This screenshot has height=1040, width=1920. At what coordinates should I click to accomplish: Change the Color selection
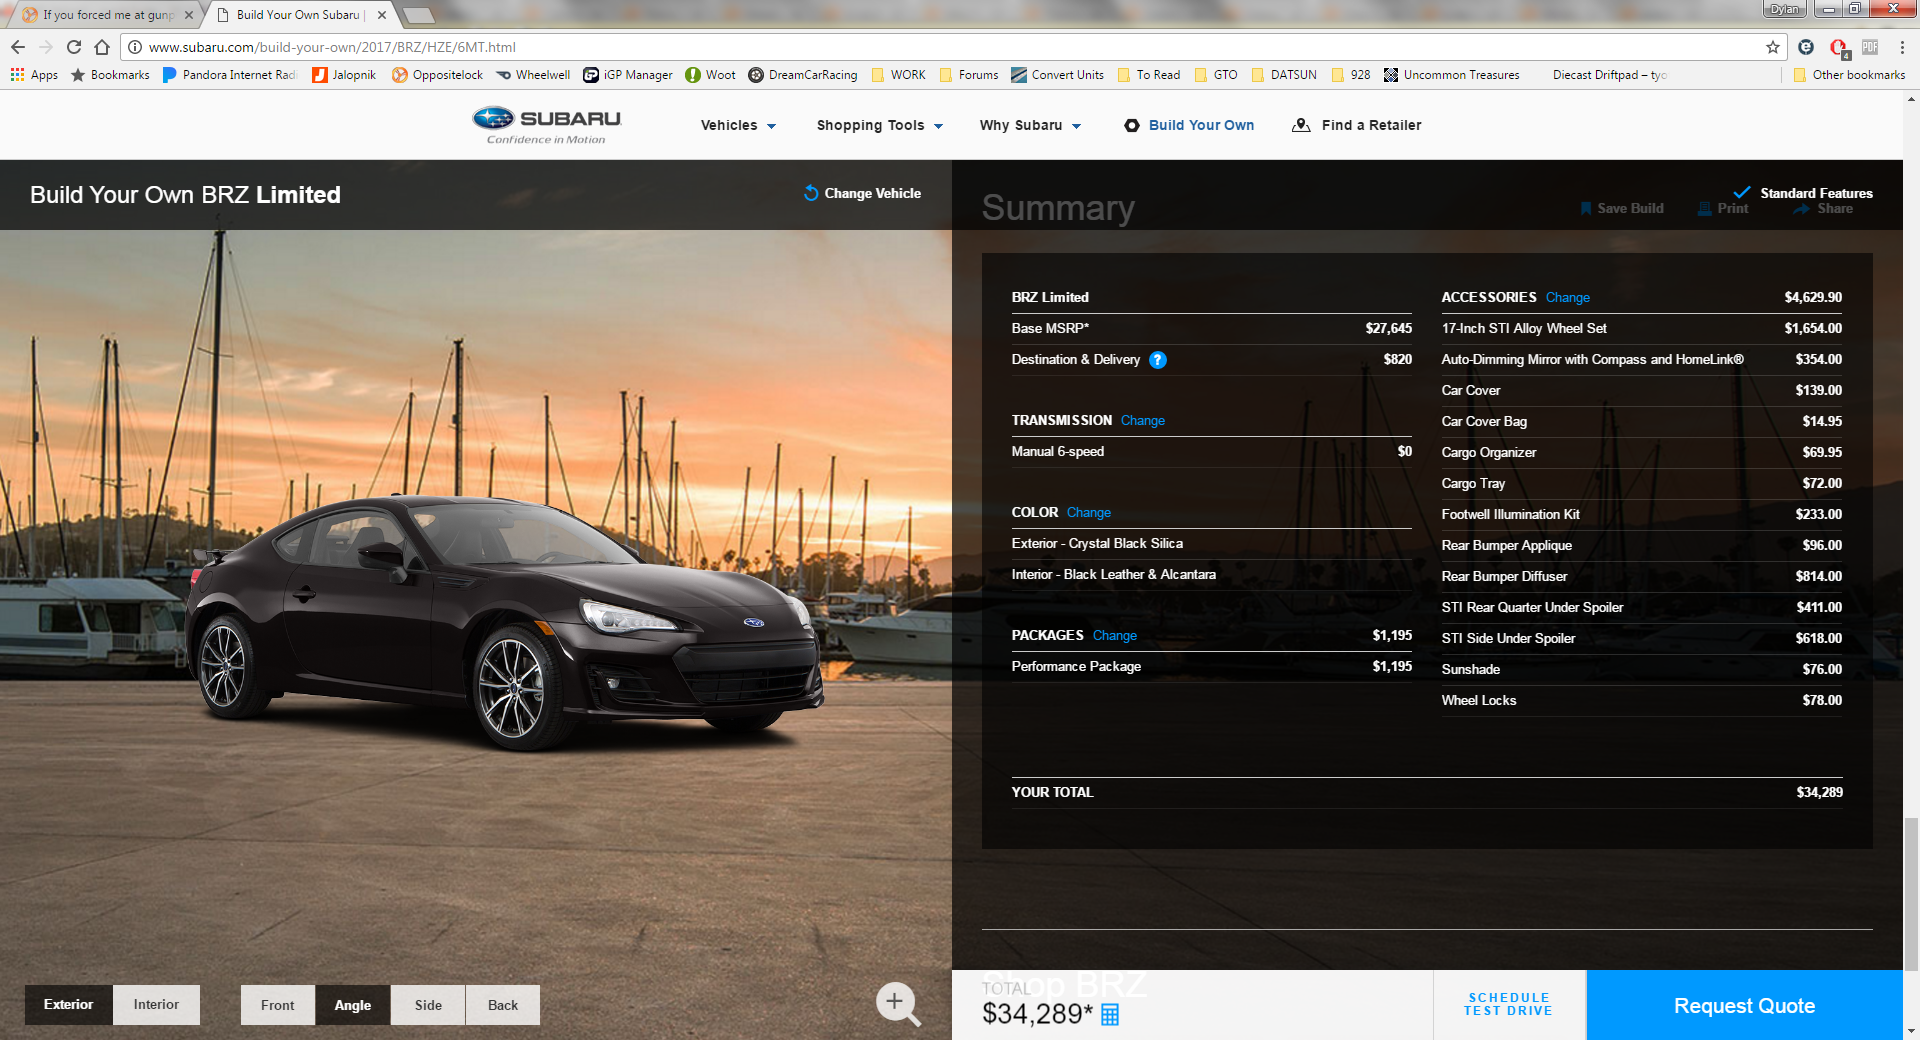[x=1088, y=512]
